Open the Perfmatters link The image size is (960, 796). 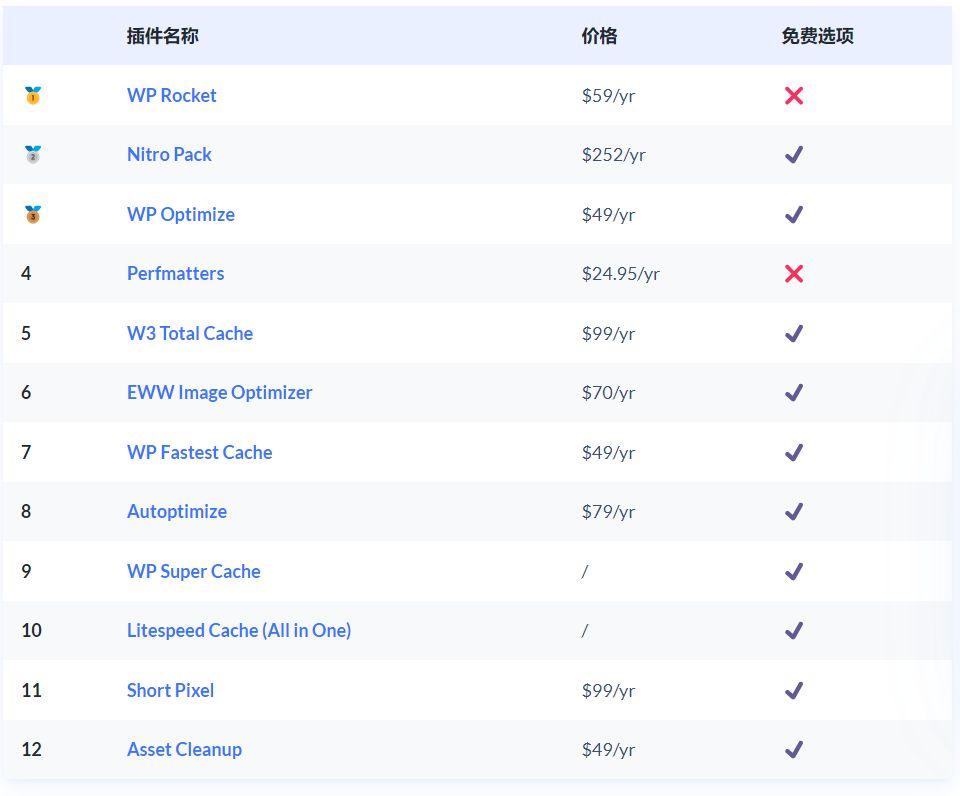coord(175,273)
